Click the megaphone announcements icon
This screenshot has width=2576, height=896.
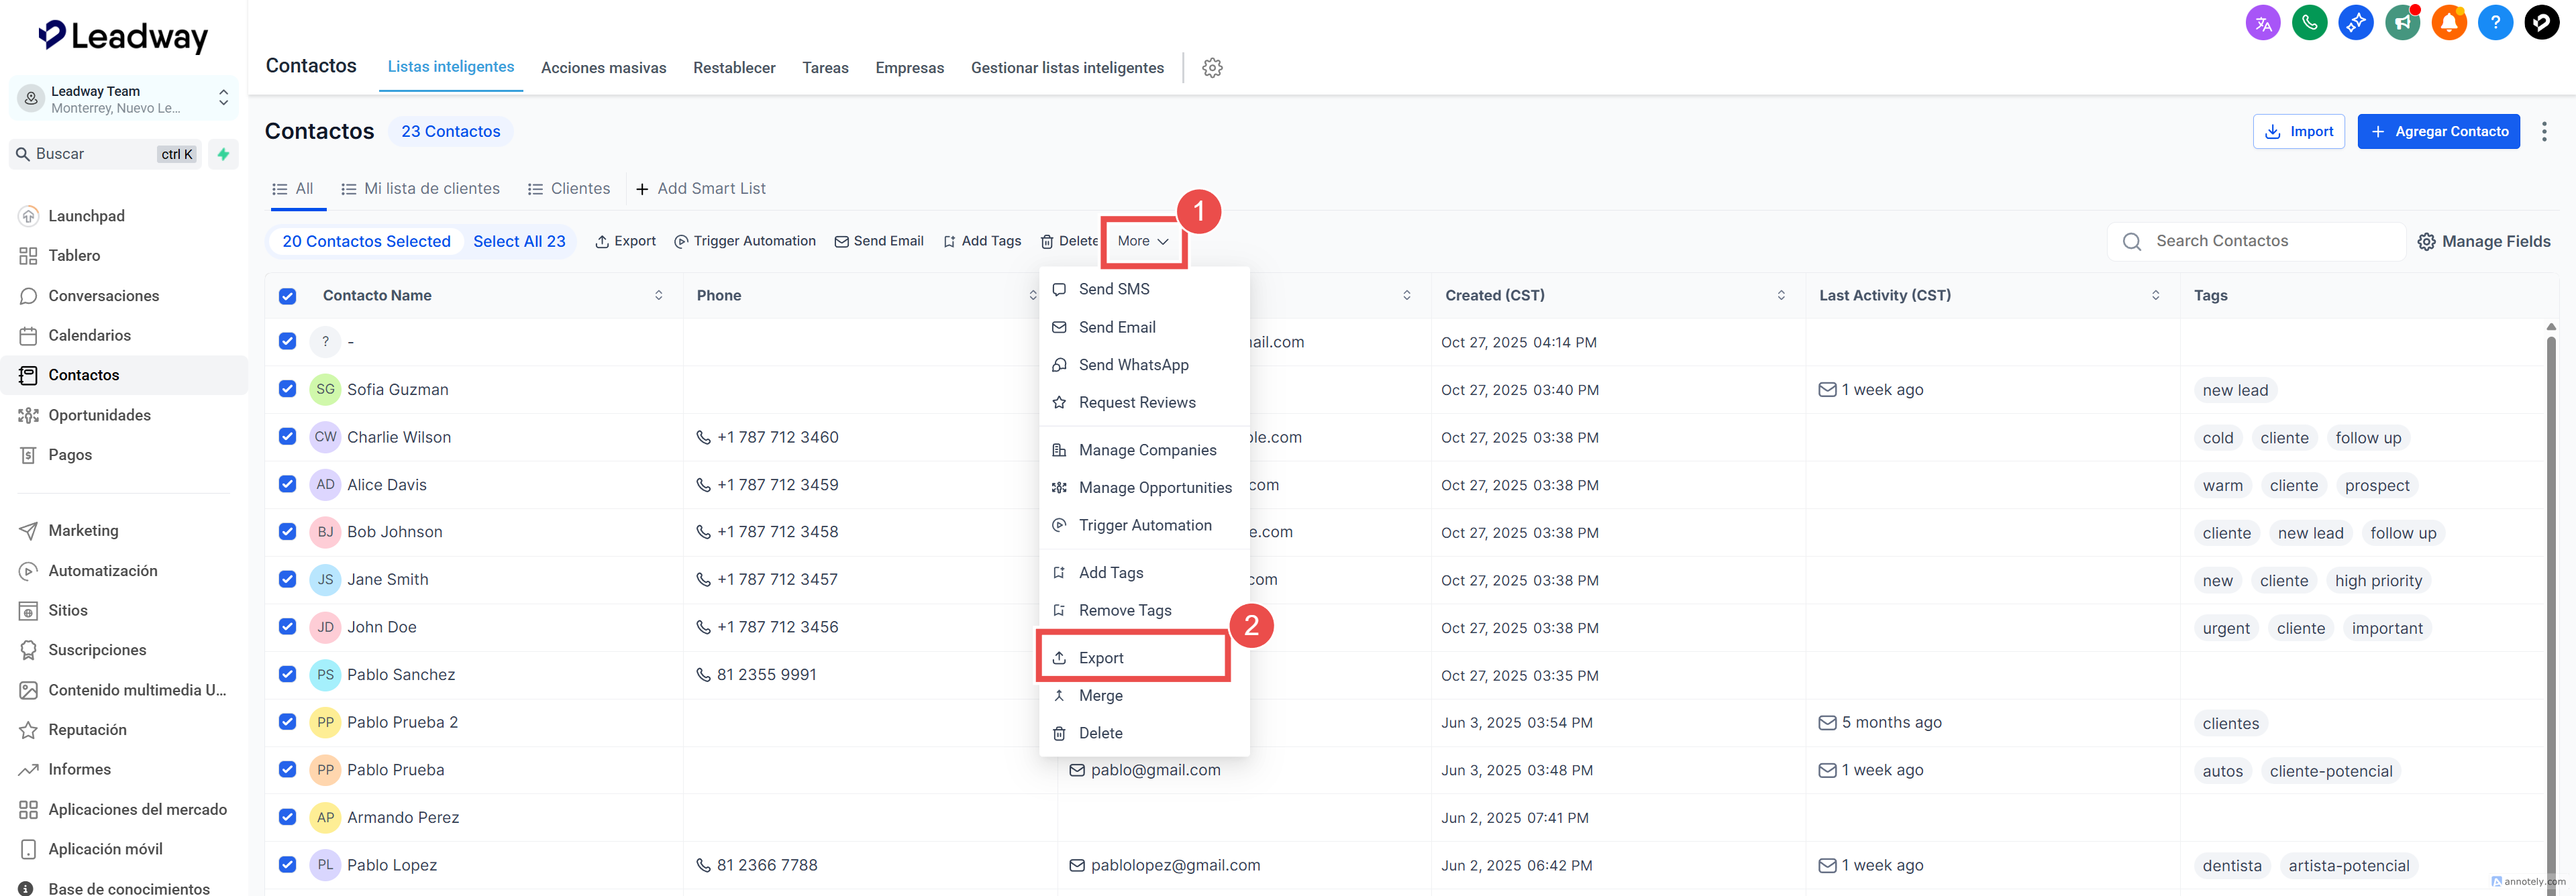[x=2402, y=22]
